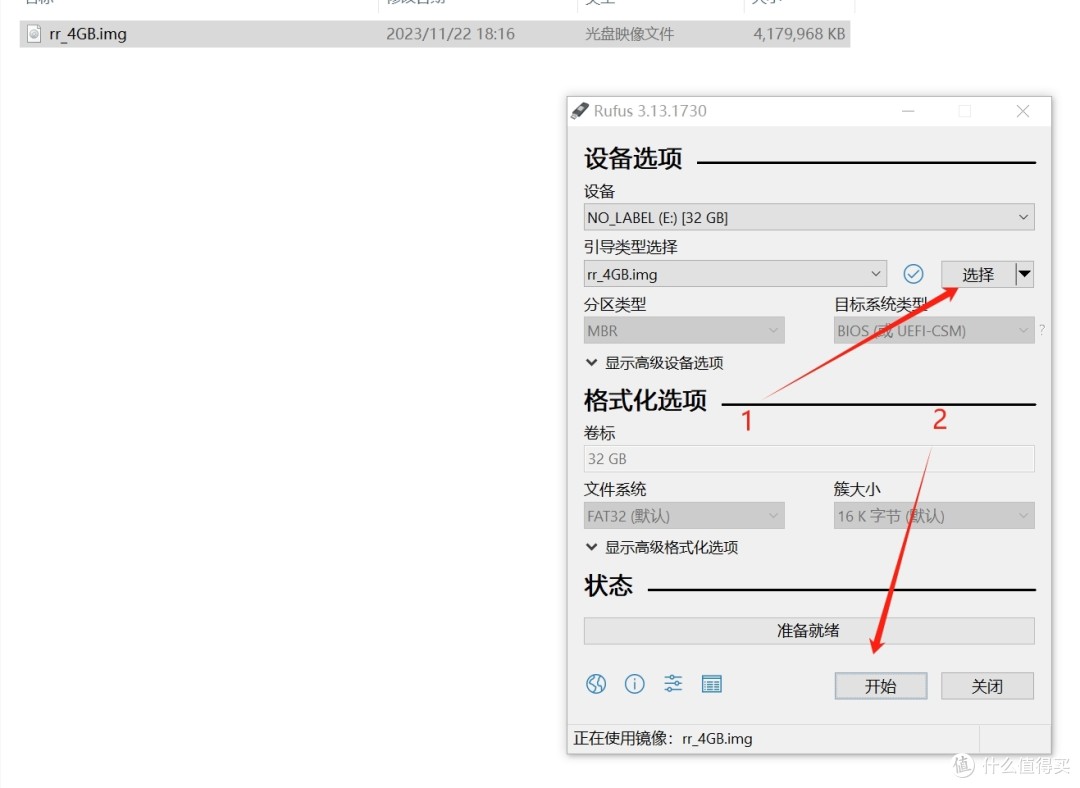The image size is (1080, 788).
Task: Click the checksum checkmark circle icon
Action: click(x=913, y=274)
